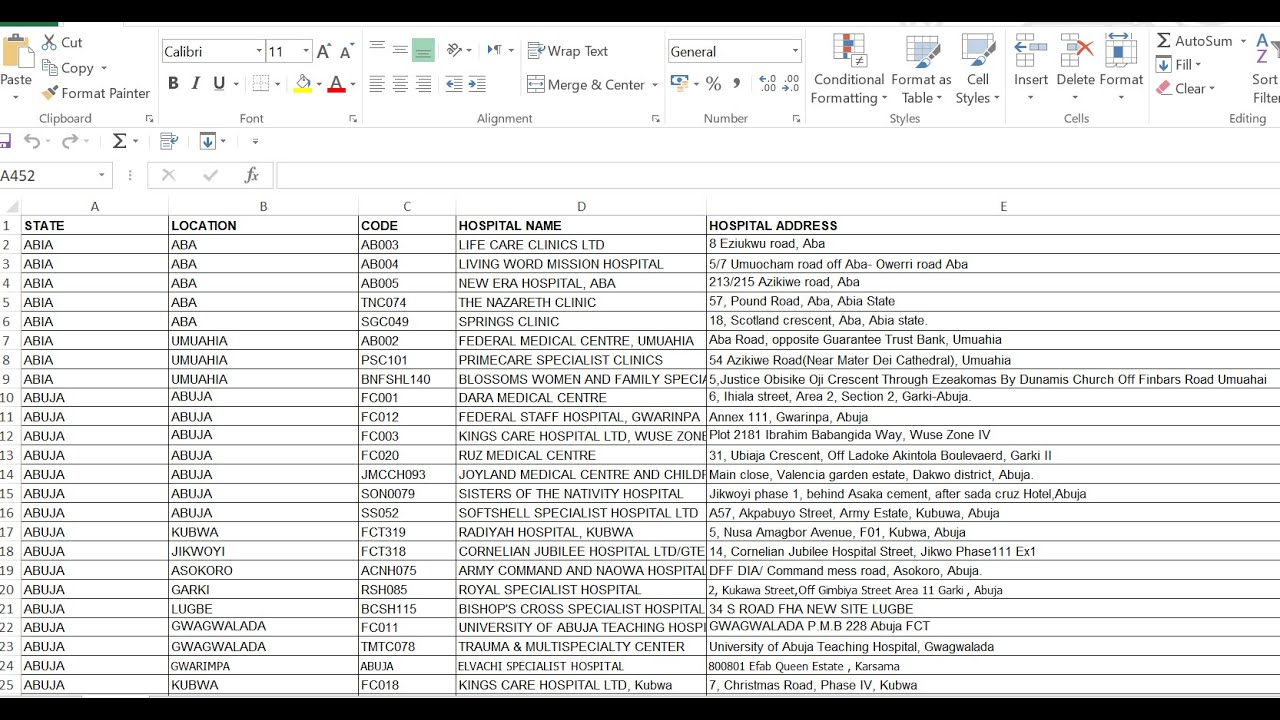Decrease font size with small A icon

346,51
